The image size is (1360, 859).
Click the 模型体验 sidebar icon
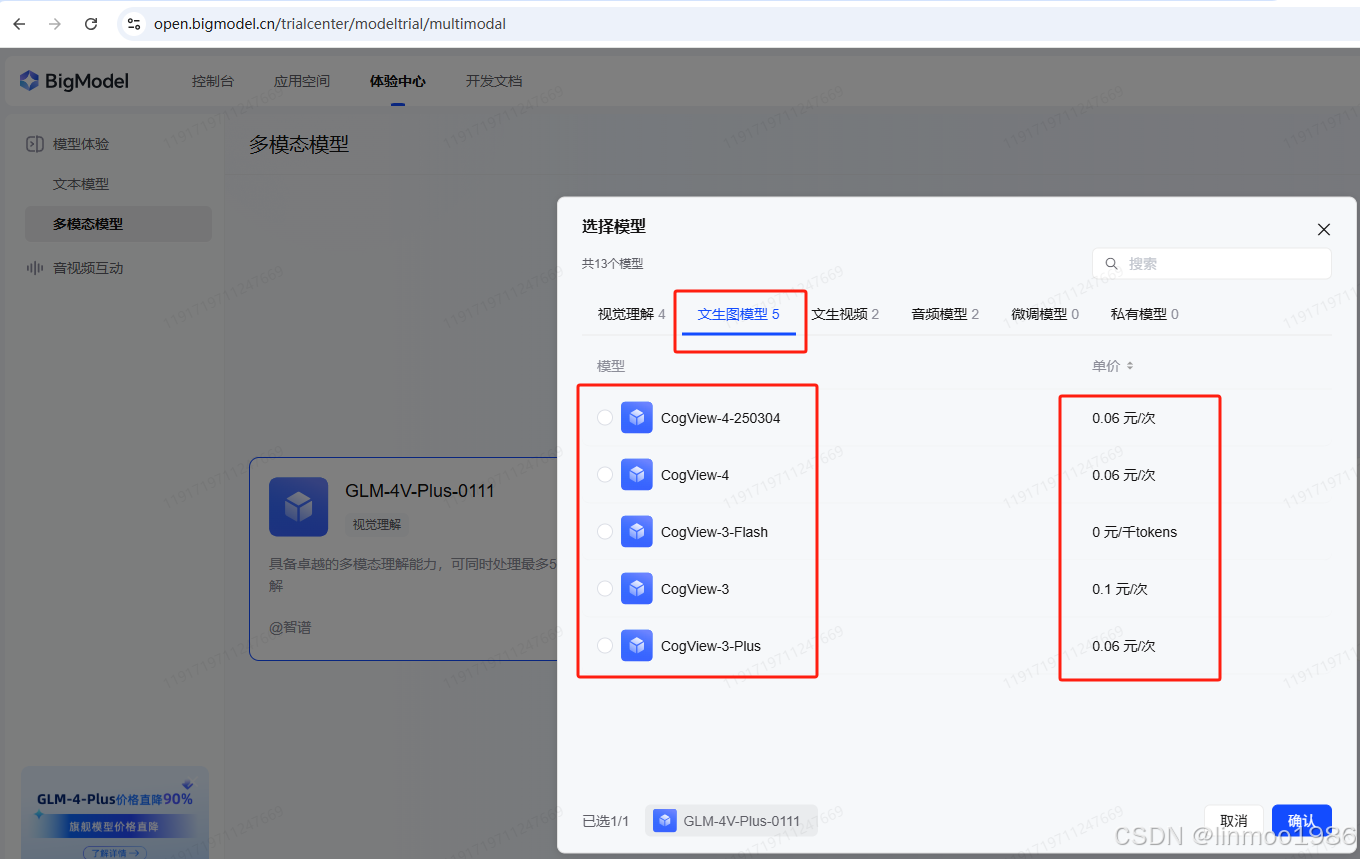[35, 144]
